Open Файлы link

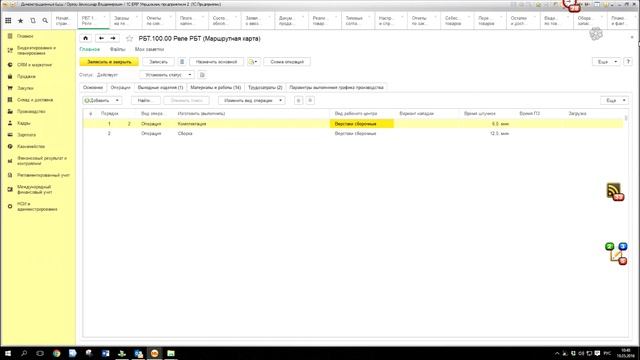(118, 49)
